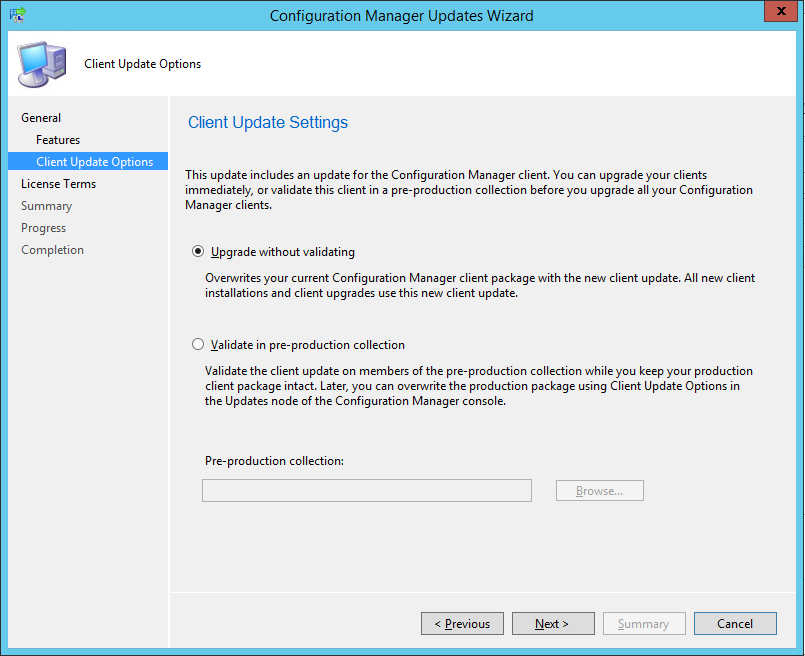Click the Pre-production collection text field
Viewport: 805px width, 656px height.
367,491
